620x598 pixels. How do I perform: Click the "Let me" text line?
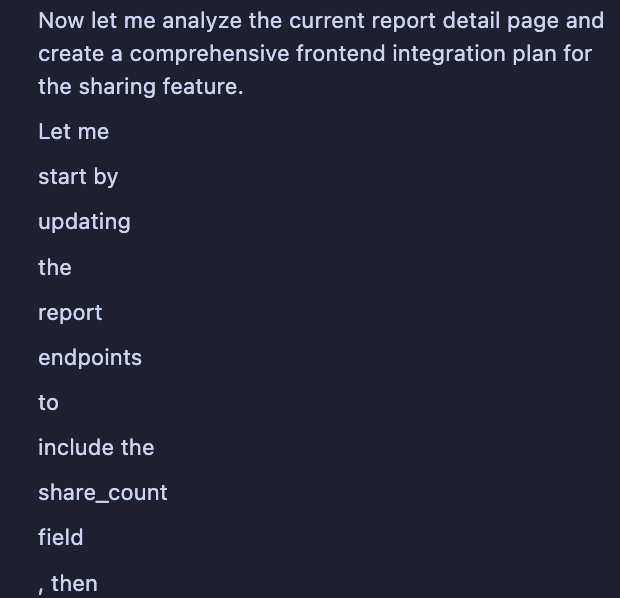tap(74, 132)
